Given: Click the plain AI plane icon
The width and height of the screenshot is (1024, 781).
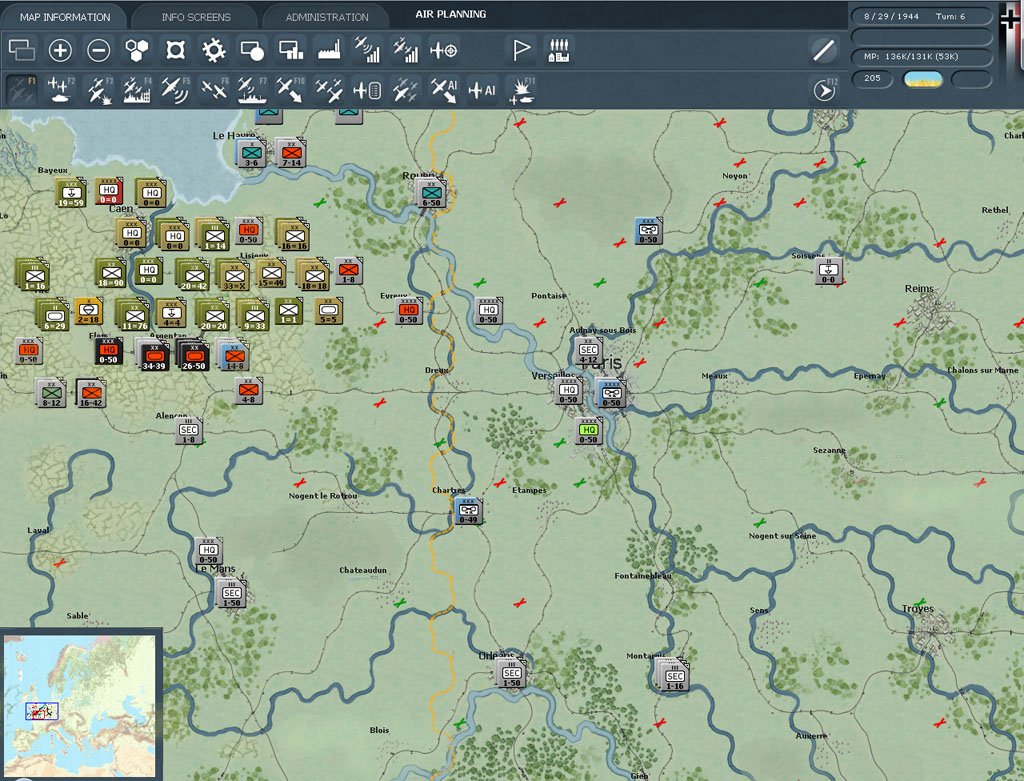Looking at the screenshot, I should pos(482,90).
